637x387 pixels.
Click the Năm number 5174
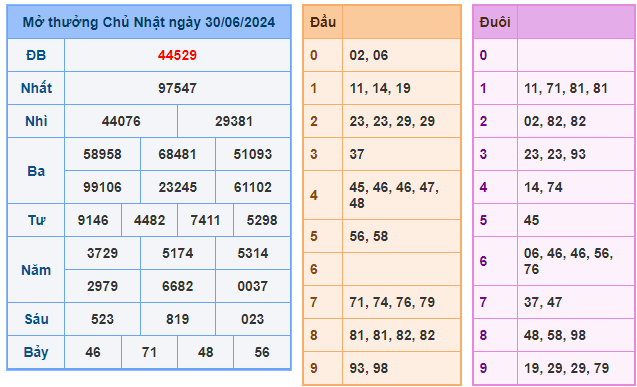click(x=178, y=253)
